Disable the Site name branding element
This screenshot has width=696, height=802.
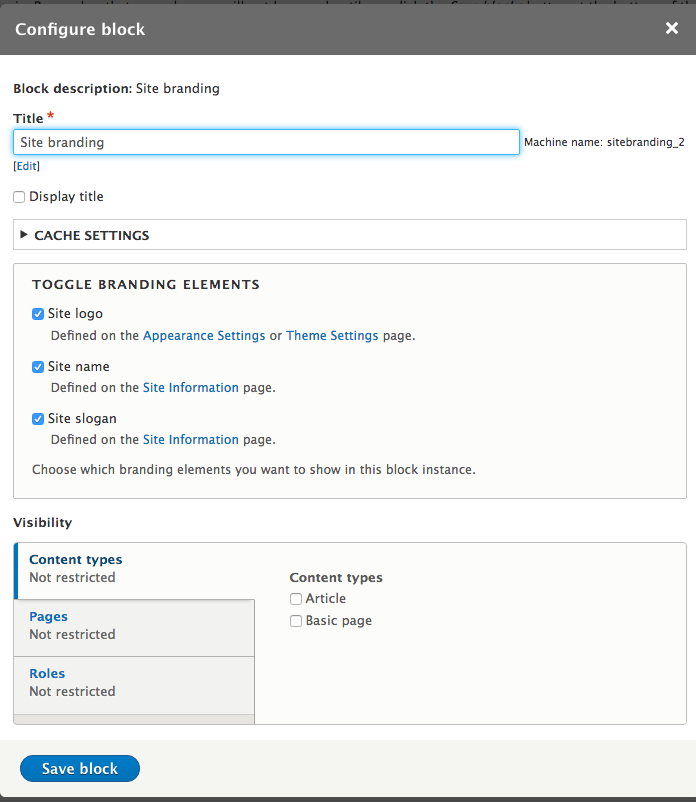coord(38,366)
